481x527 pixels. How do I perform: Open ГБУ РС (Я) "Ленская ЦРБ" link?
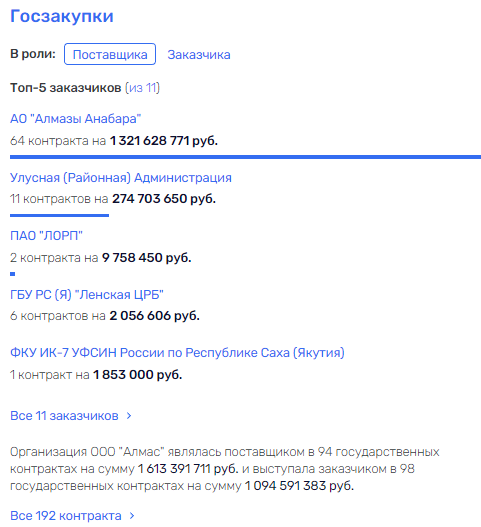[x=87, y=294]
